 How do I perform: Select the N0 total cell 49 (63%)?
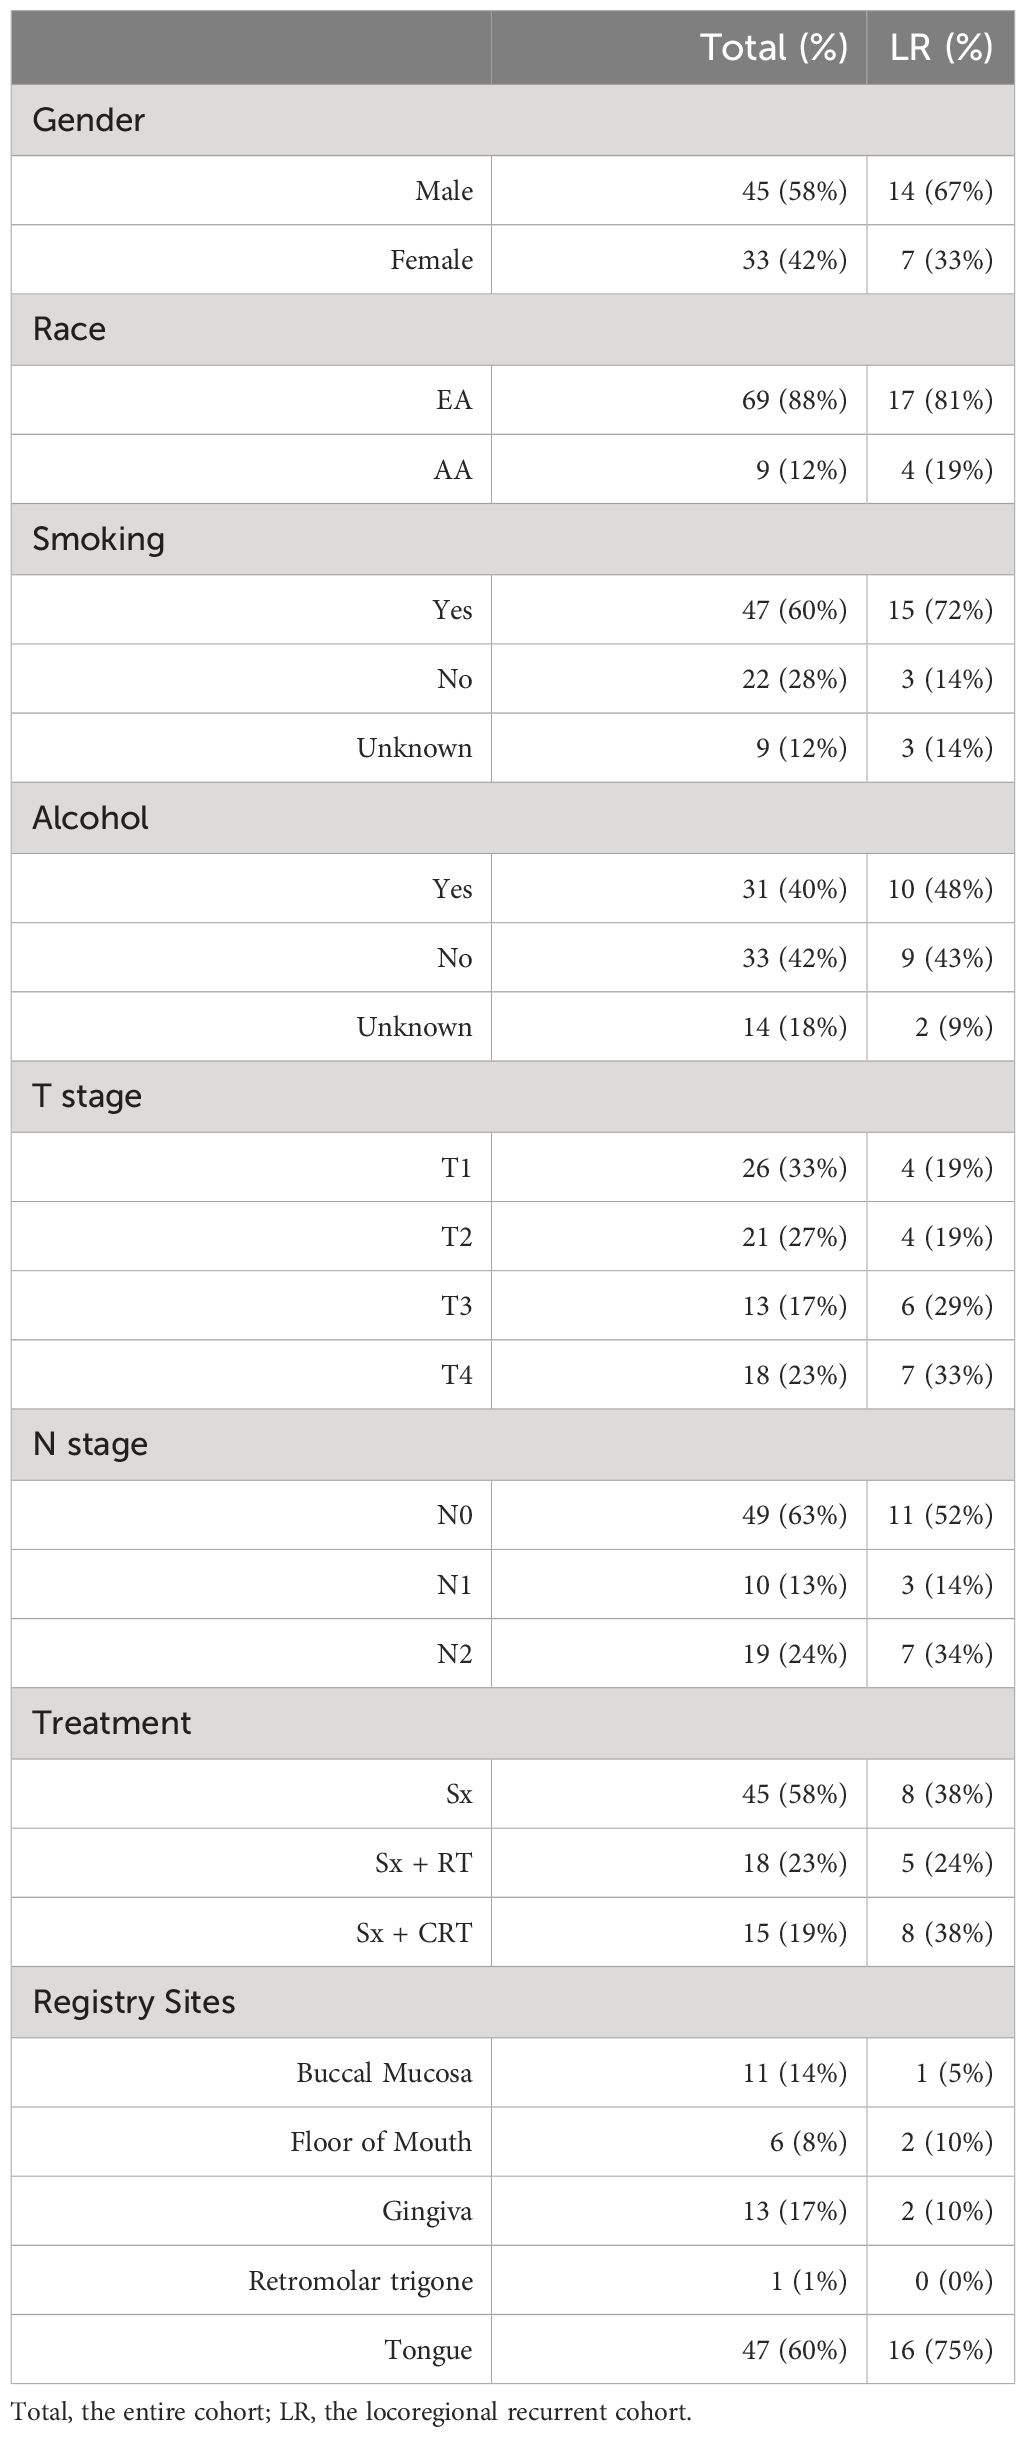coord(794,1515)
